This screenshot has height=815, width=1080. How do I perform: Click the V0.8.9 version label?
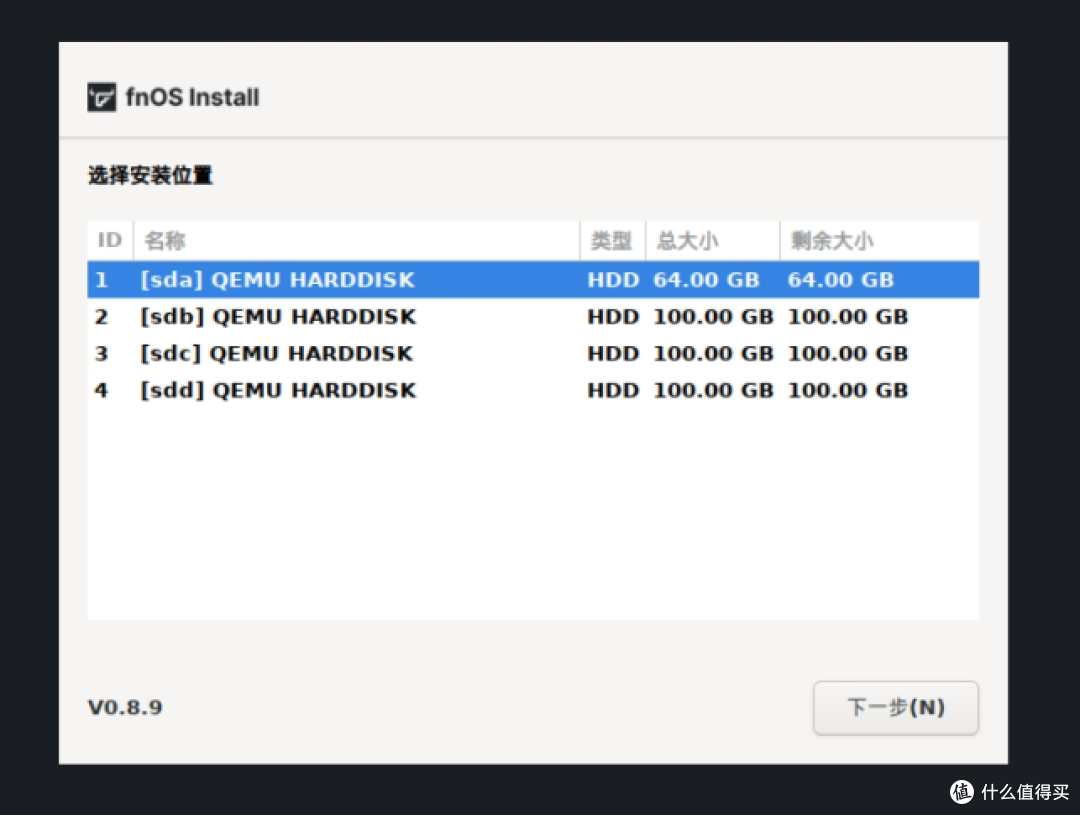tap(125, 708)
